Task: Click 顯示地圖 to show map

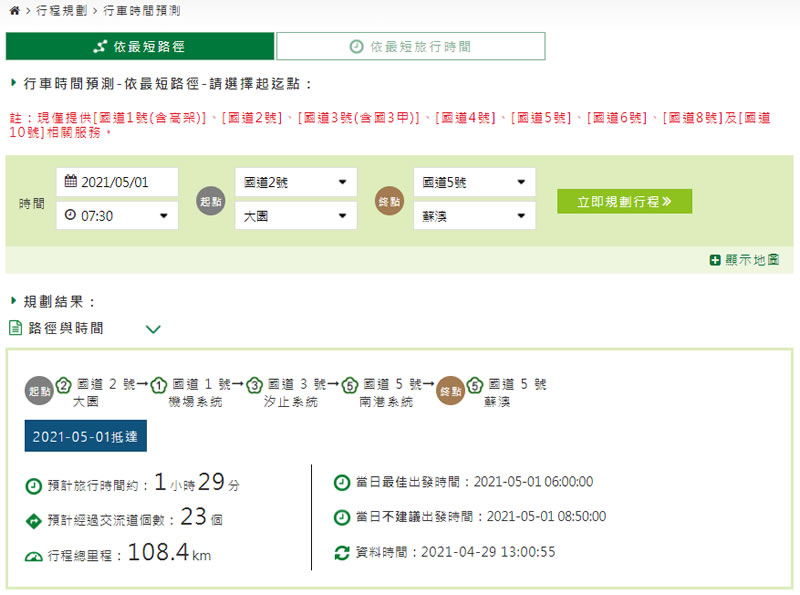Action: 745,260
